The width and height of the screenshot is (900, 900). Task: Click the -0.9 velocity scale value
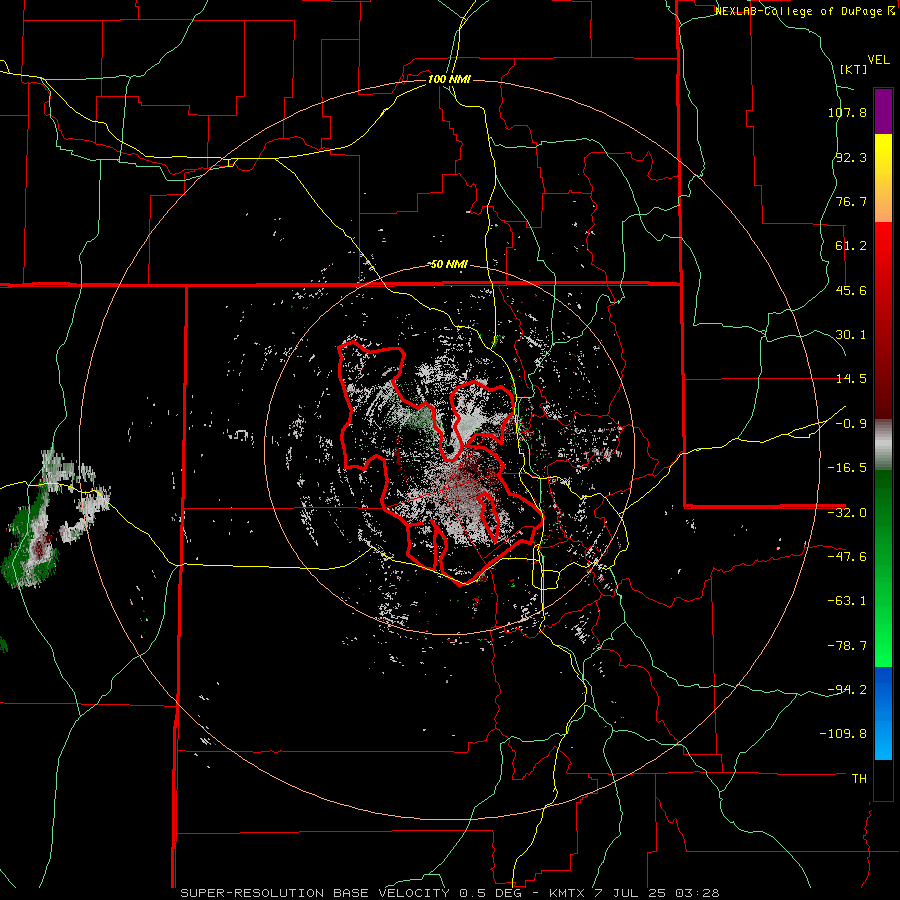pyautogui.click(x=851, y=424)
